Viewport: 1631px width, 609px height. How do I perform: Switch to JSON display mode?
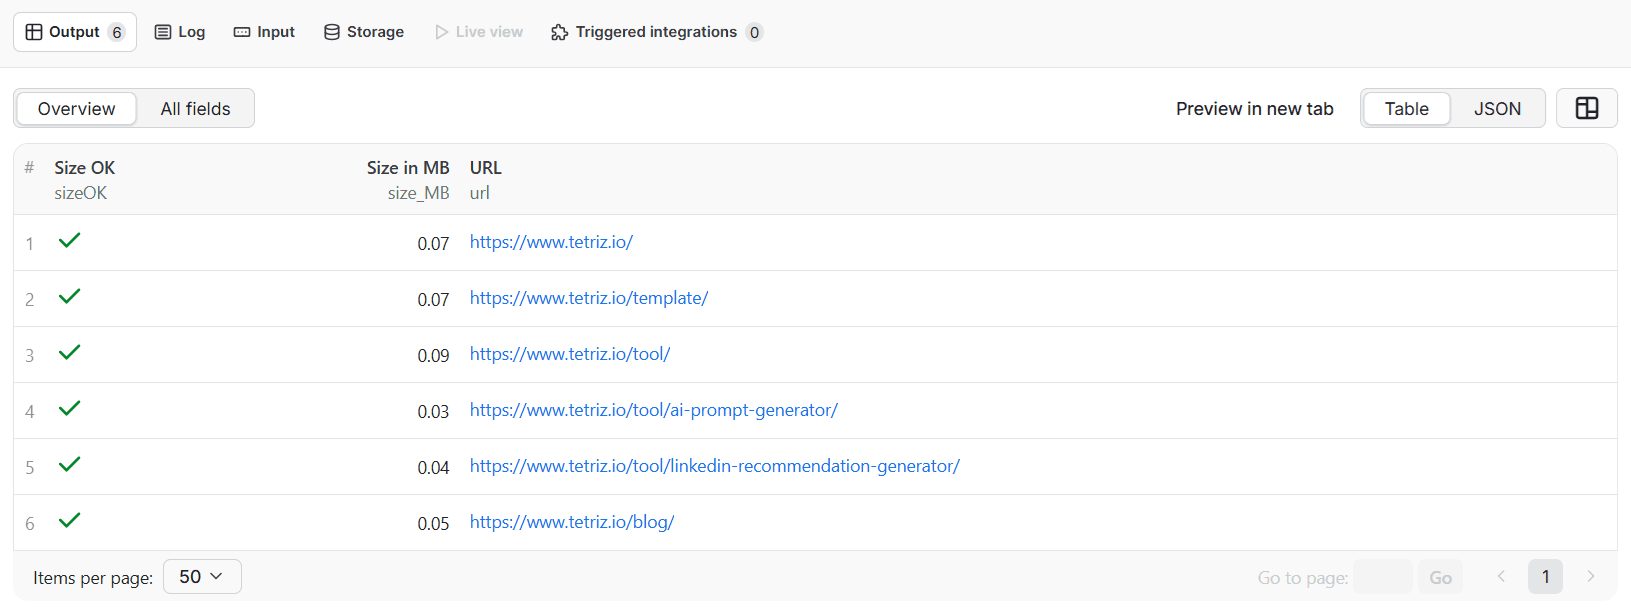[1497, 108]
